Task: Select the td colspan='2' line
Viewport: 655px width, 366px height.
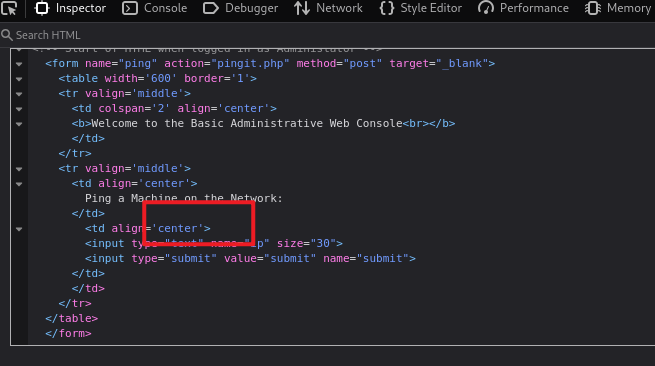Action: point(174,109)
